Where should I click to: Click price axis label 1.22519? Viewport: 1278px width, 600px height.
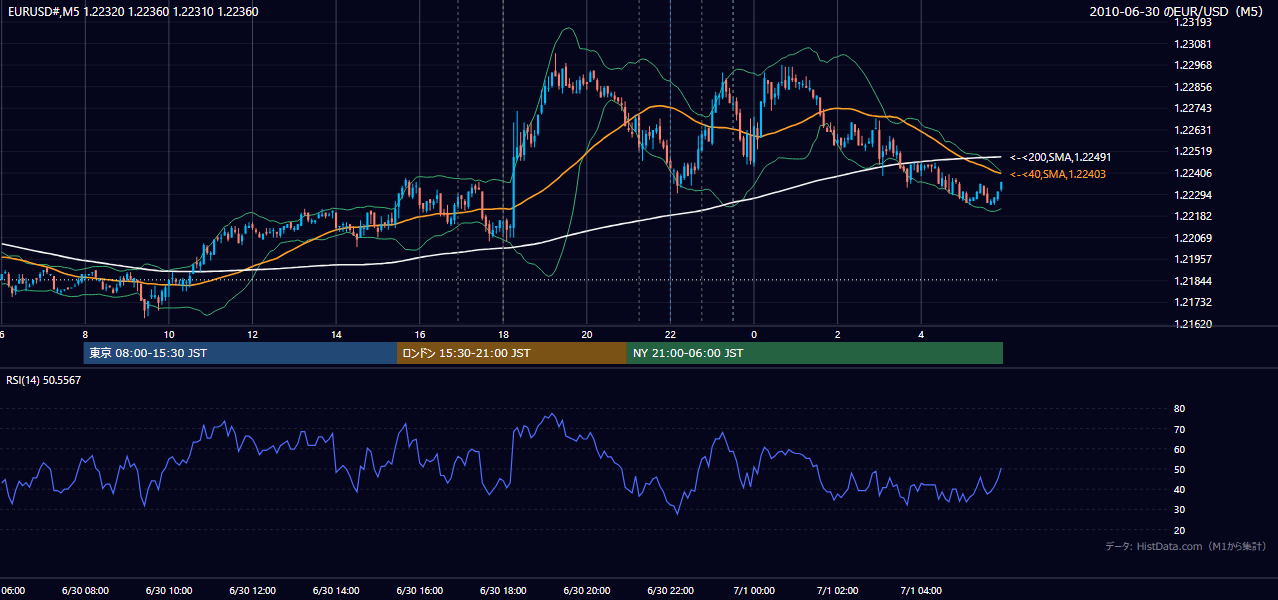1192,151
